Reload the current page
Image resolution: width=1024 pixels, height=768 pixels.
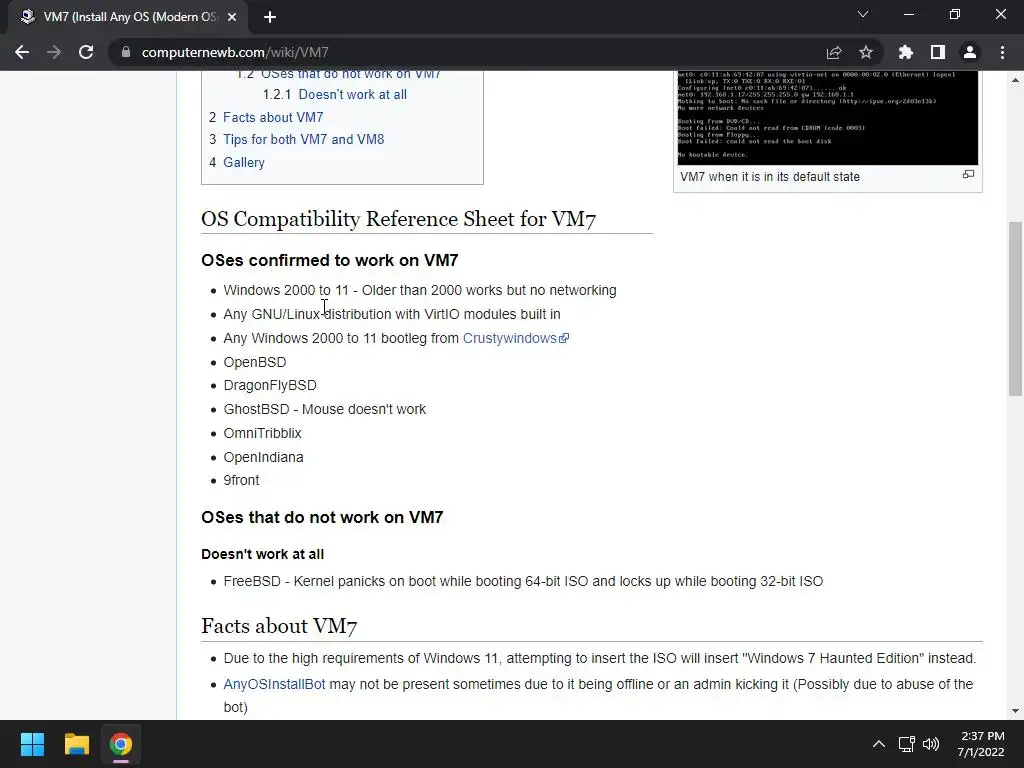86,52
